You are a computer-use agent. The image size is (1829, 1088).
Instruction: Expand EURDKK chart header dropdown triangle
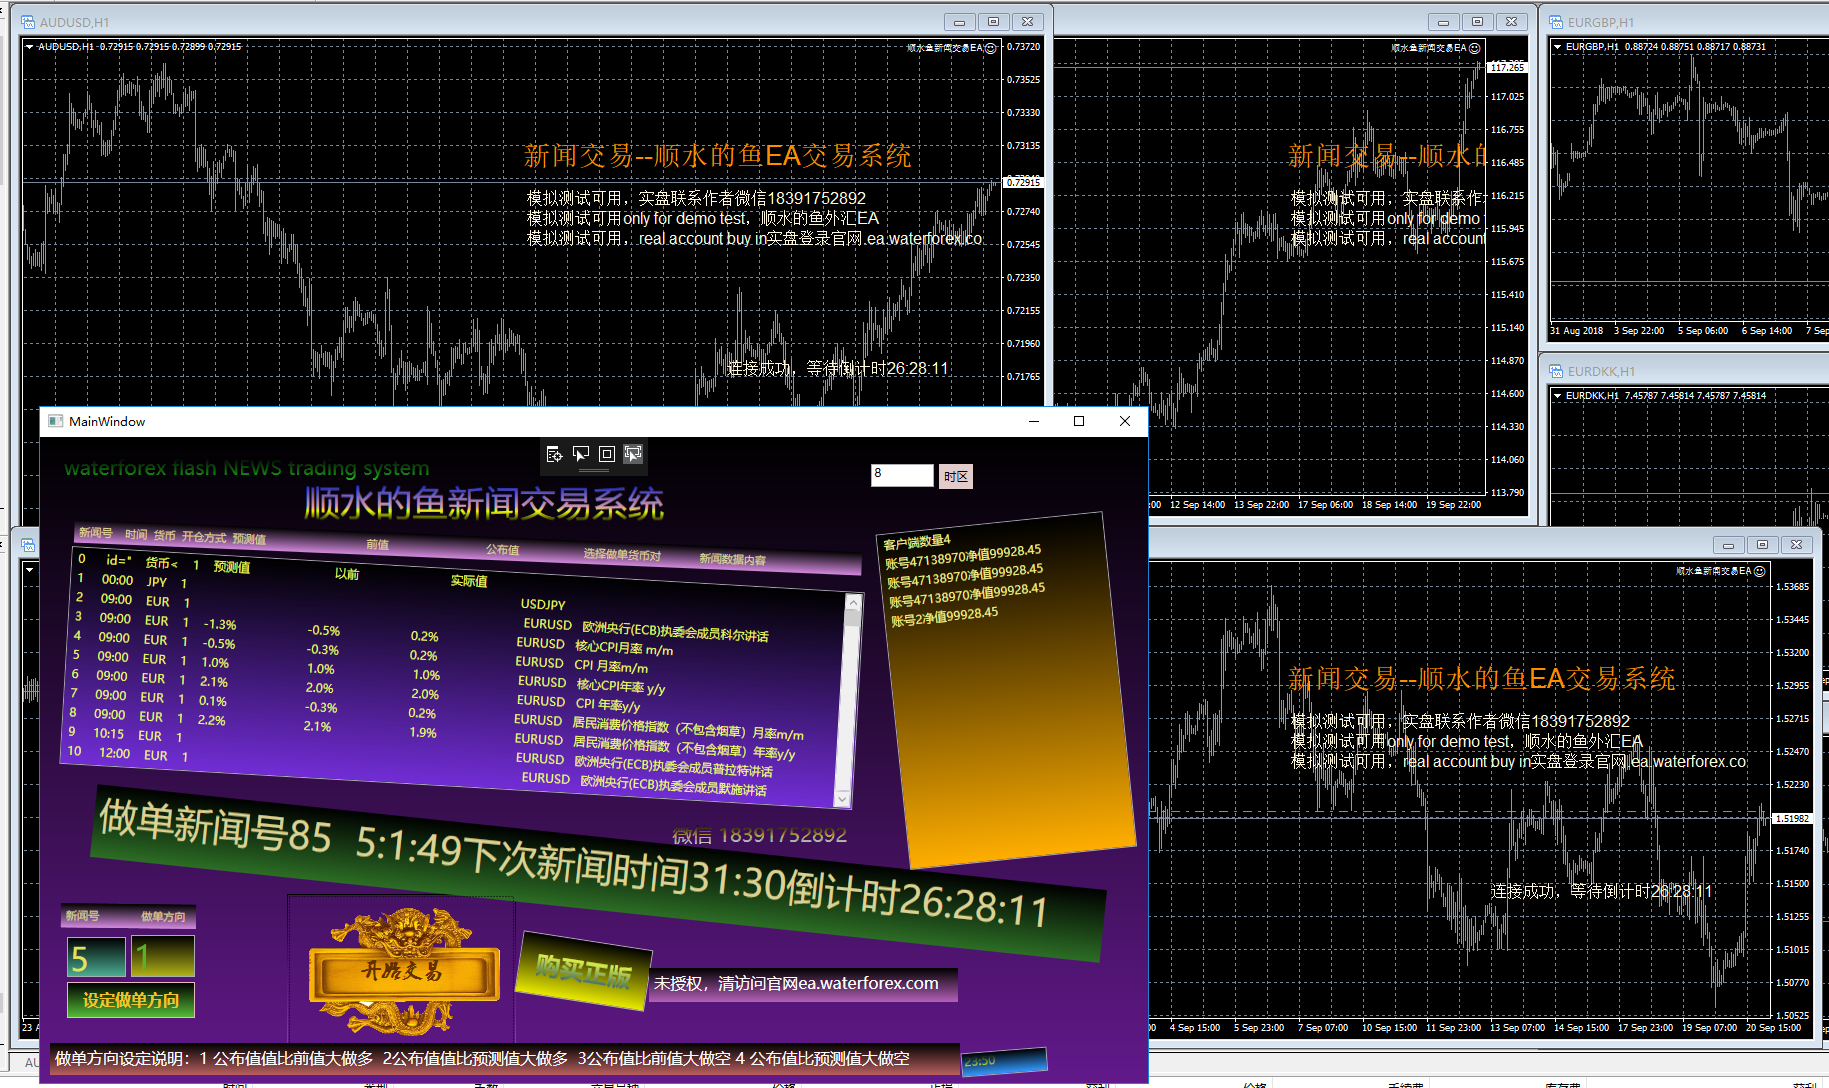pos(1557,396)
